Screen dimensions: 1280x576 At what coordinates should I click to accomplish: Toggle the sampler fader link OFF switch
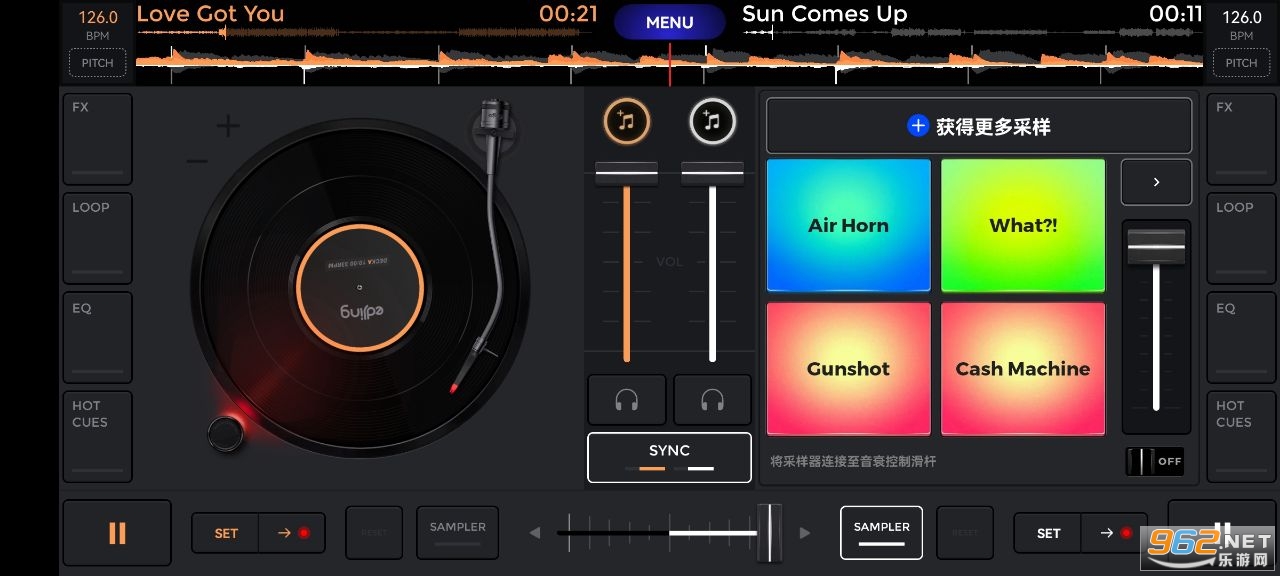point(1154,461)
